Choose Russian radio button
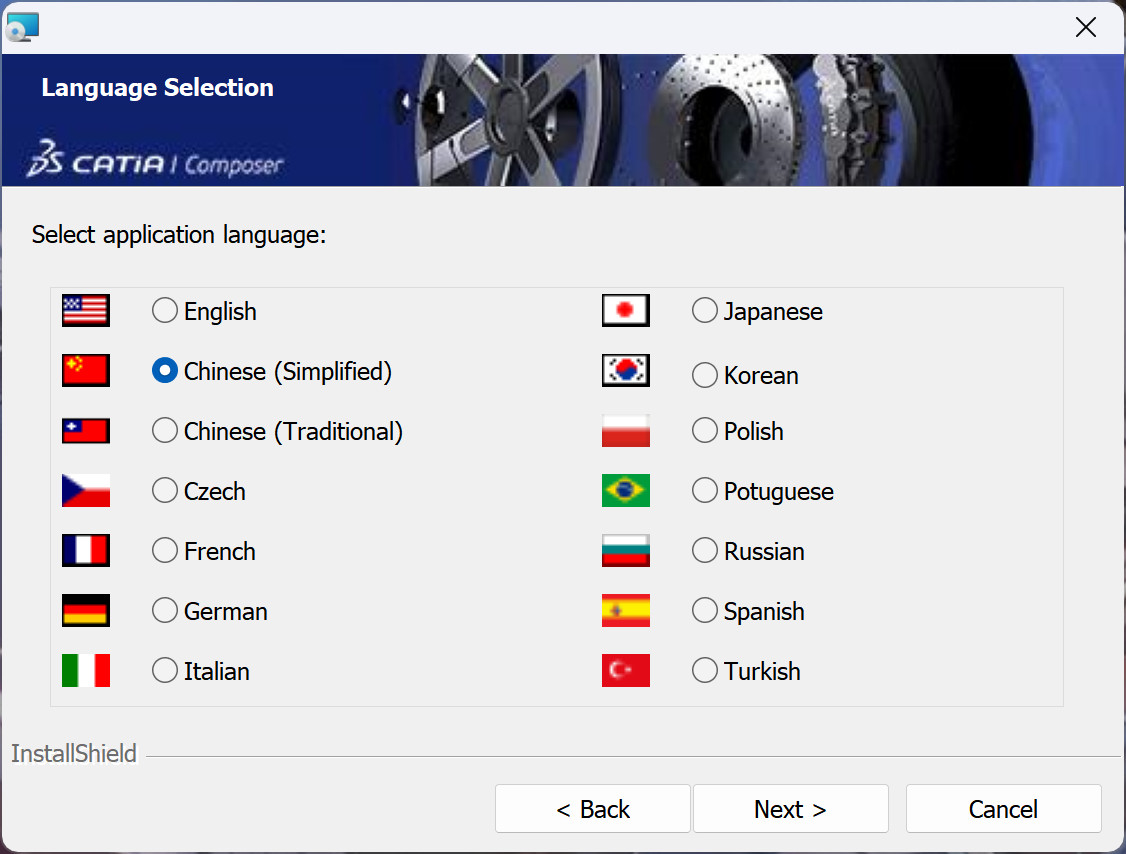1126x854 pixels. pos(705,551)
